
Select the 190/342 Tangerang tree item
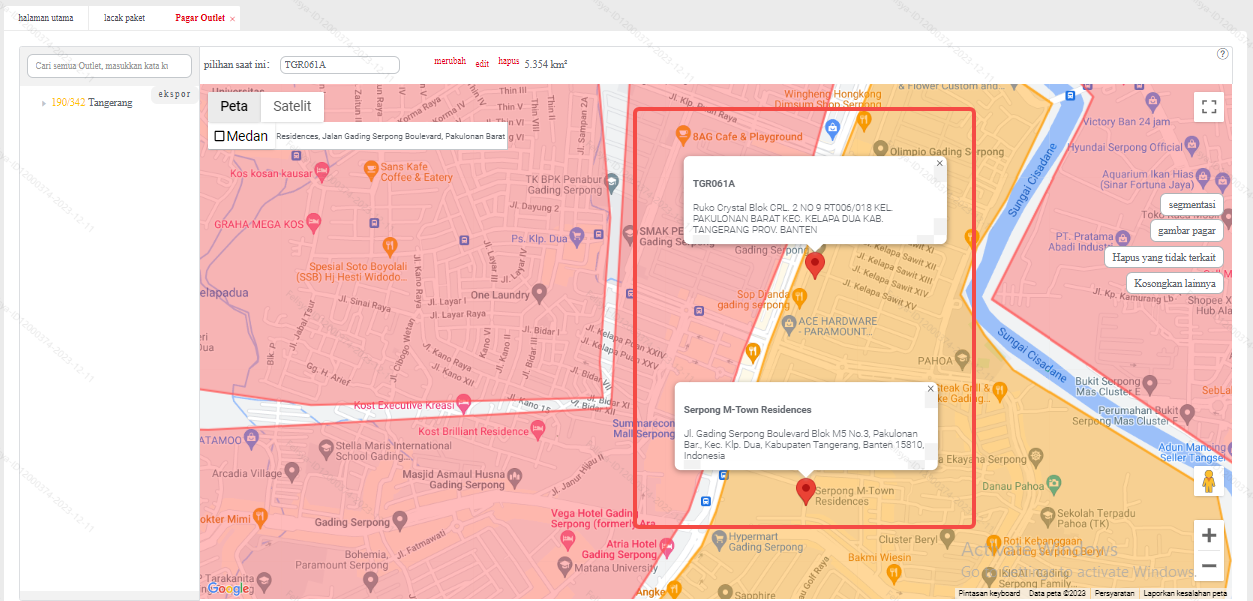91,102
